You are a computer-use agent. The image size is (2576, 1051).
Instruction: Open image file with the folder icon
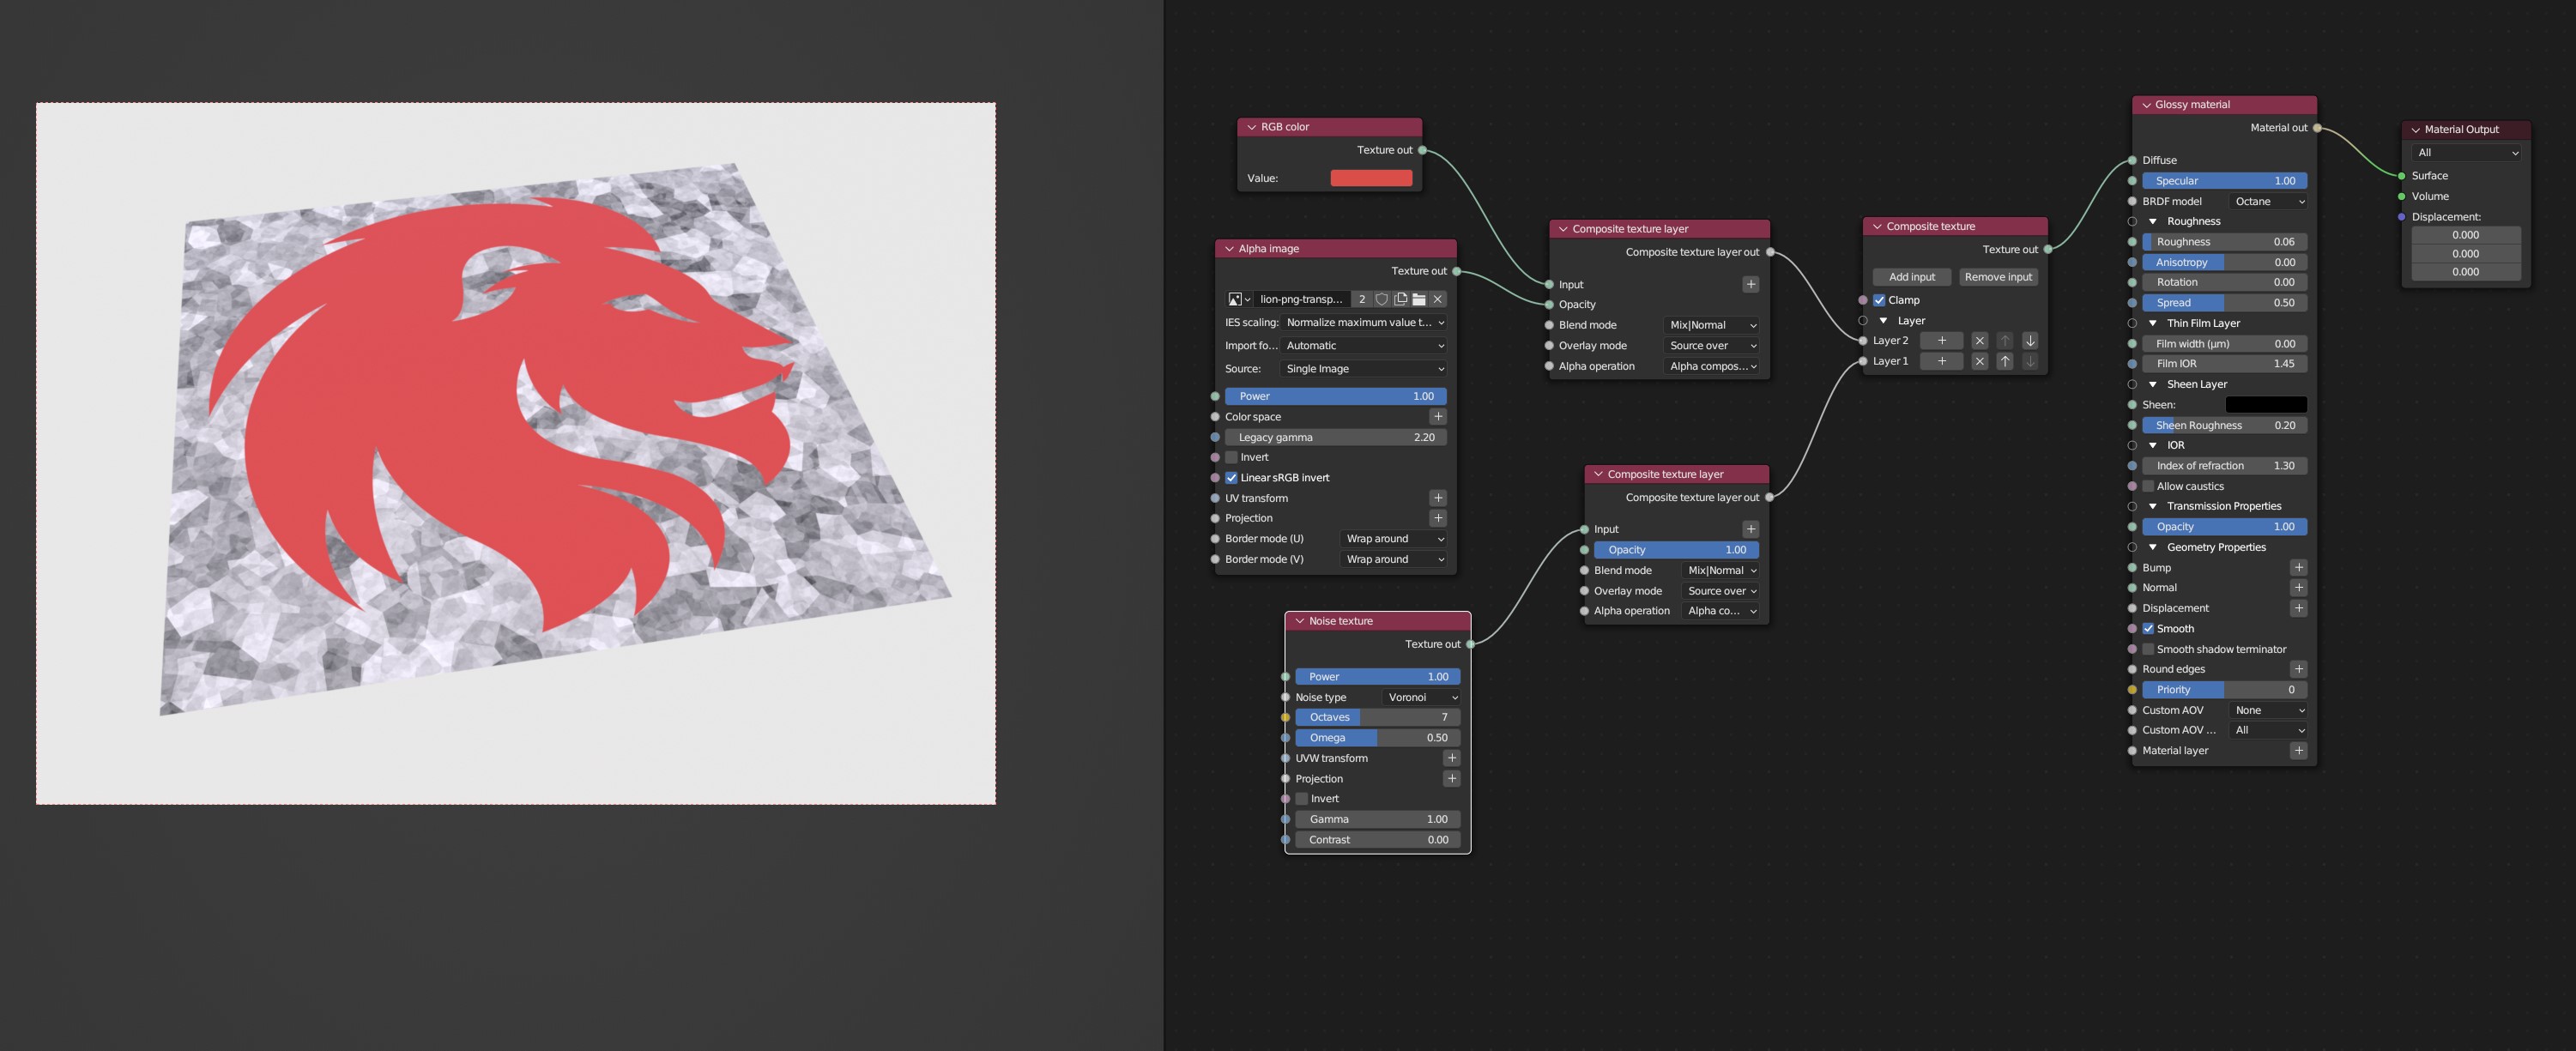[x=1419, y=299]
